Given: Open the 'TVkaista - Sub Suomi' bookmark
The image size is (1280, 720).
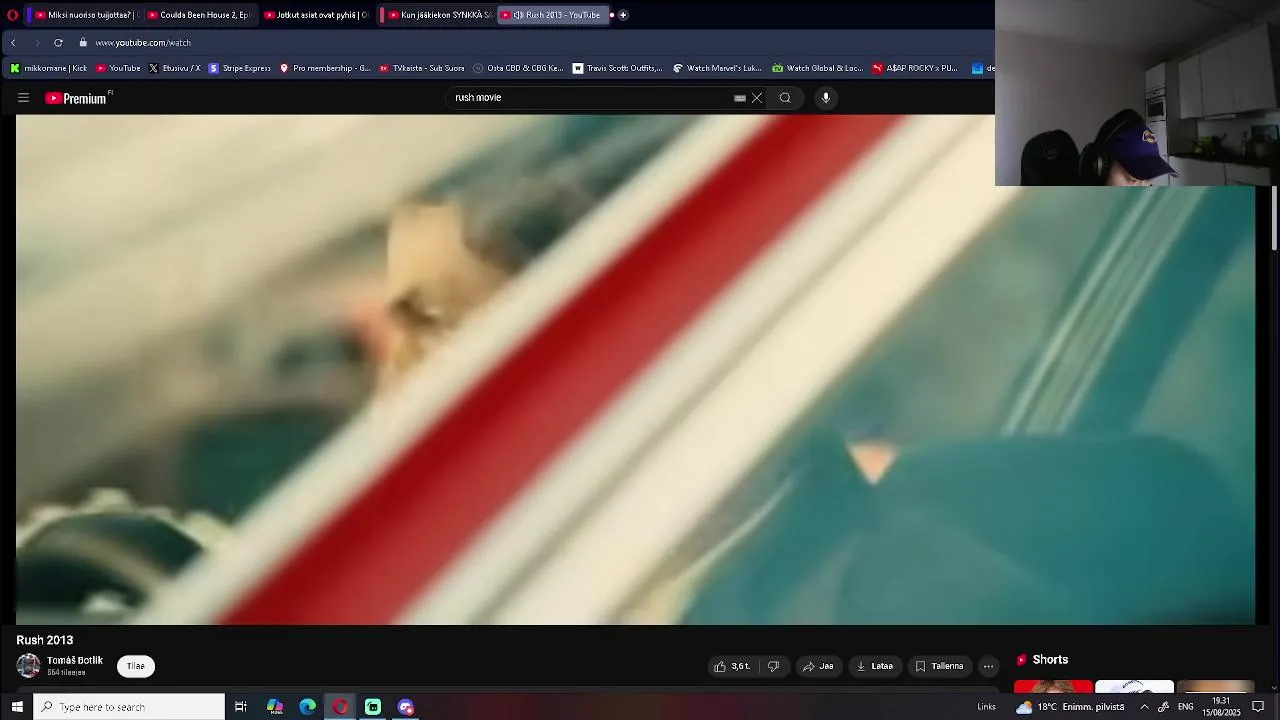Looking at the screenshot, I should click(x=422, y=68).
